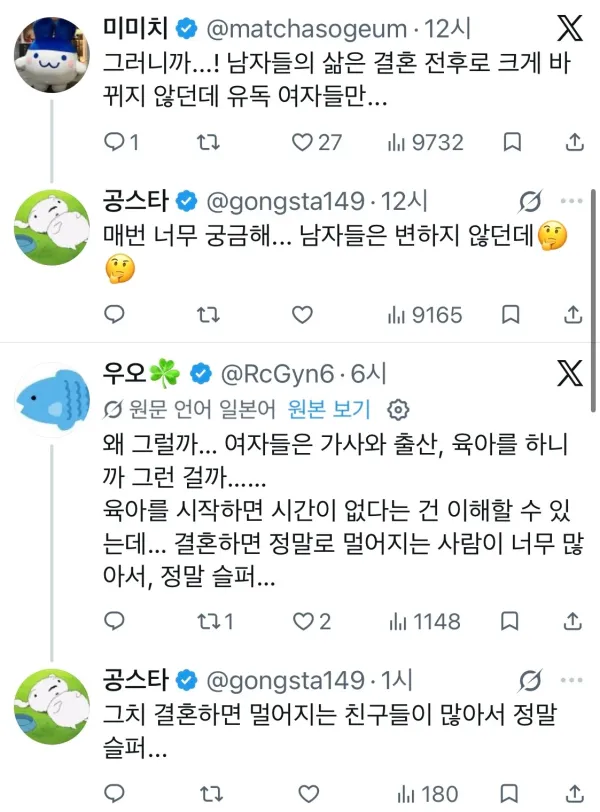This screenshot has height=812, width=600.
Task: Click the vertical scrollbar on right edge
Action: pos(593,300)
